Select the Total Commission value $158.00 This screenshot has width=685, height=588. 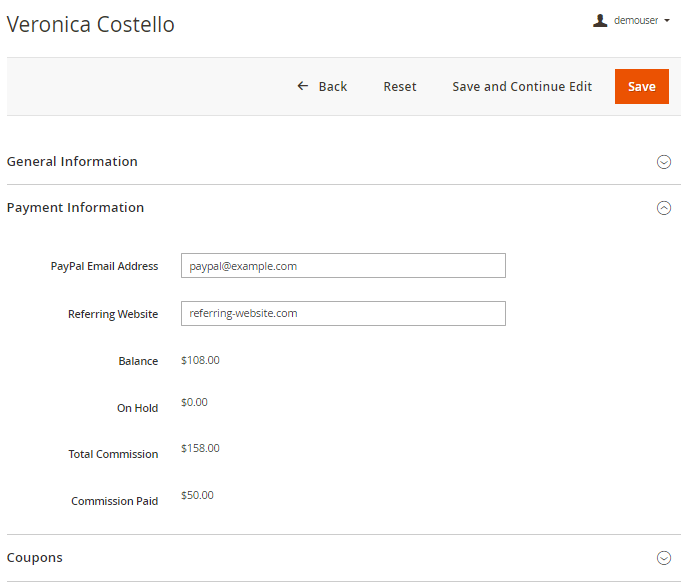pos(200,448)
